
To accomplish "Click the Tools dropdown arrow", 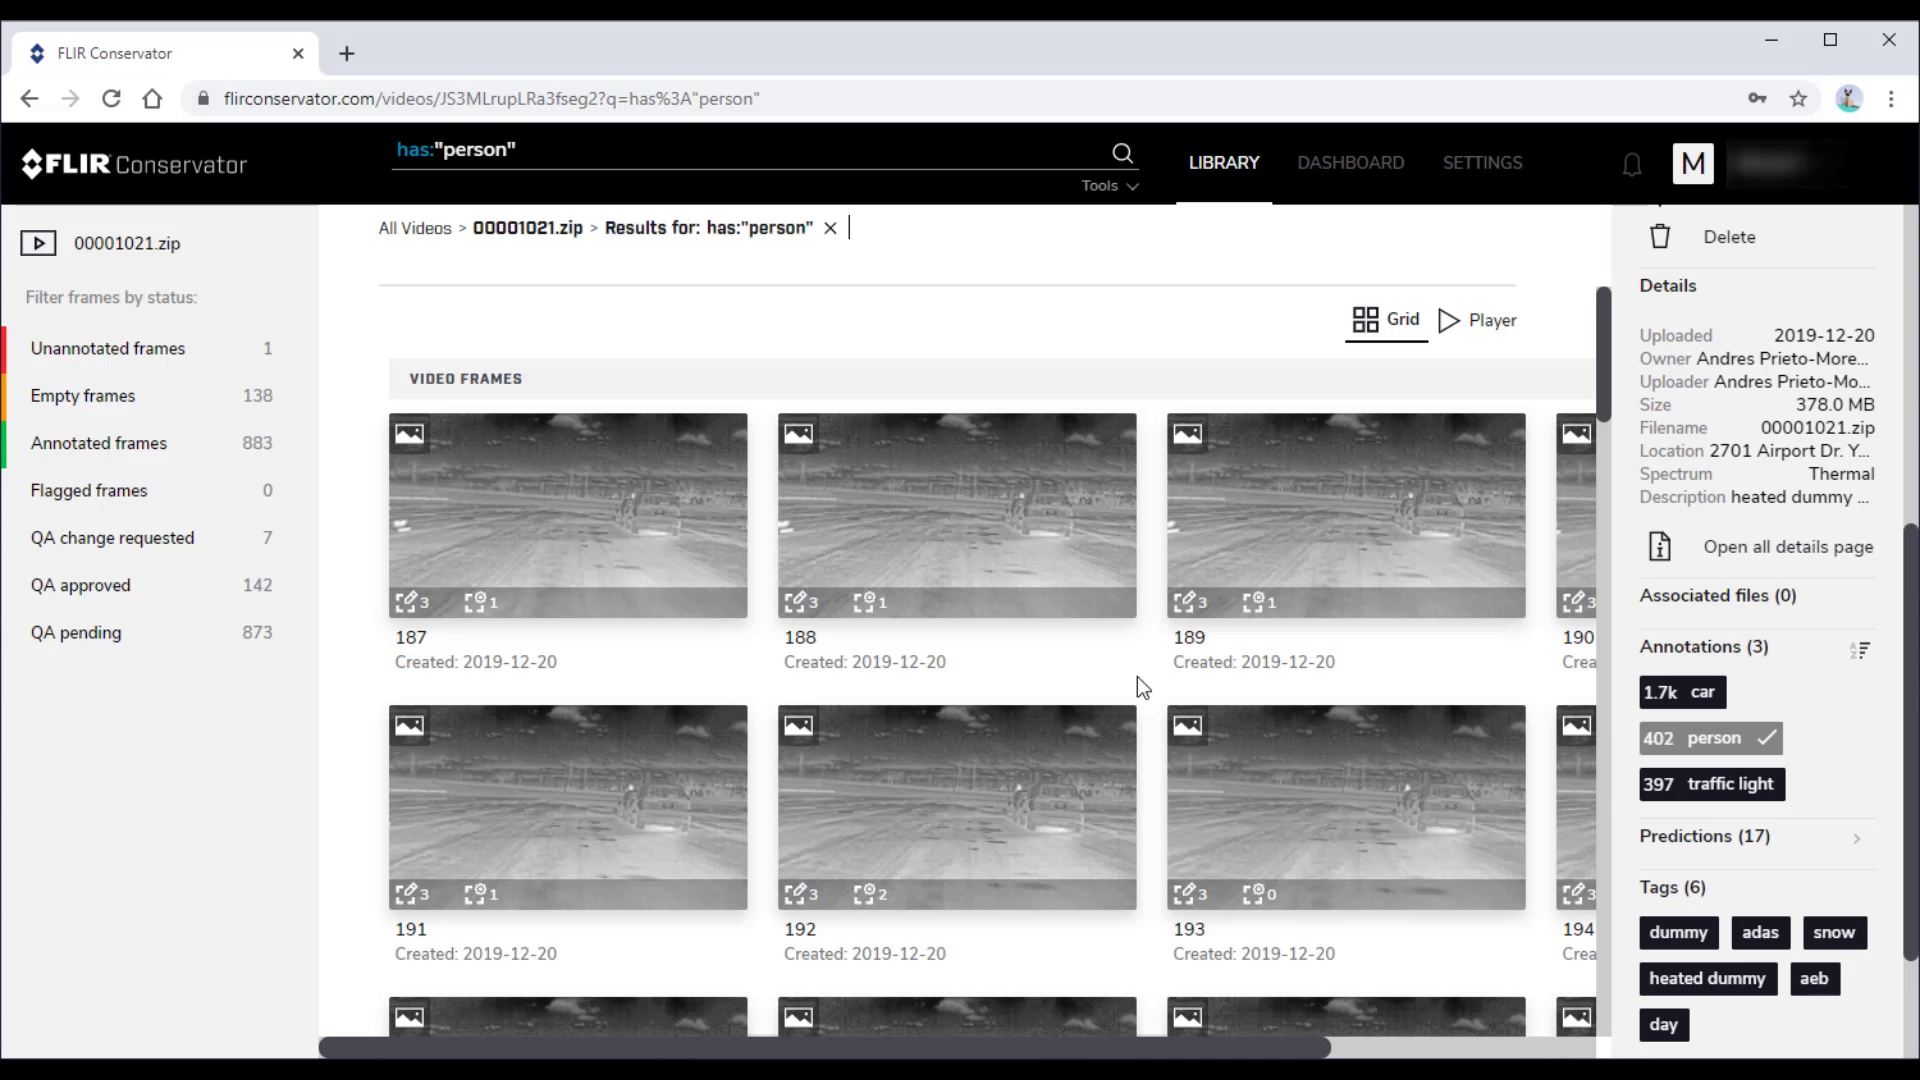I will tap(1133, 185).
